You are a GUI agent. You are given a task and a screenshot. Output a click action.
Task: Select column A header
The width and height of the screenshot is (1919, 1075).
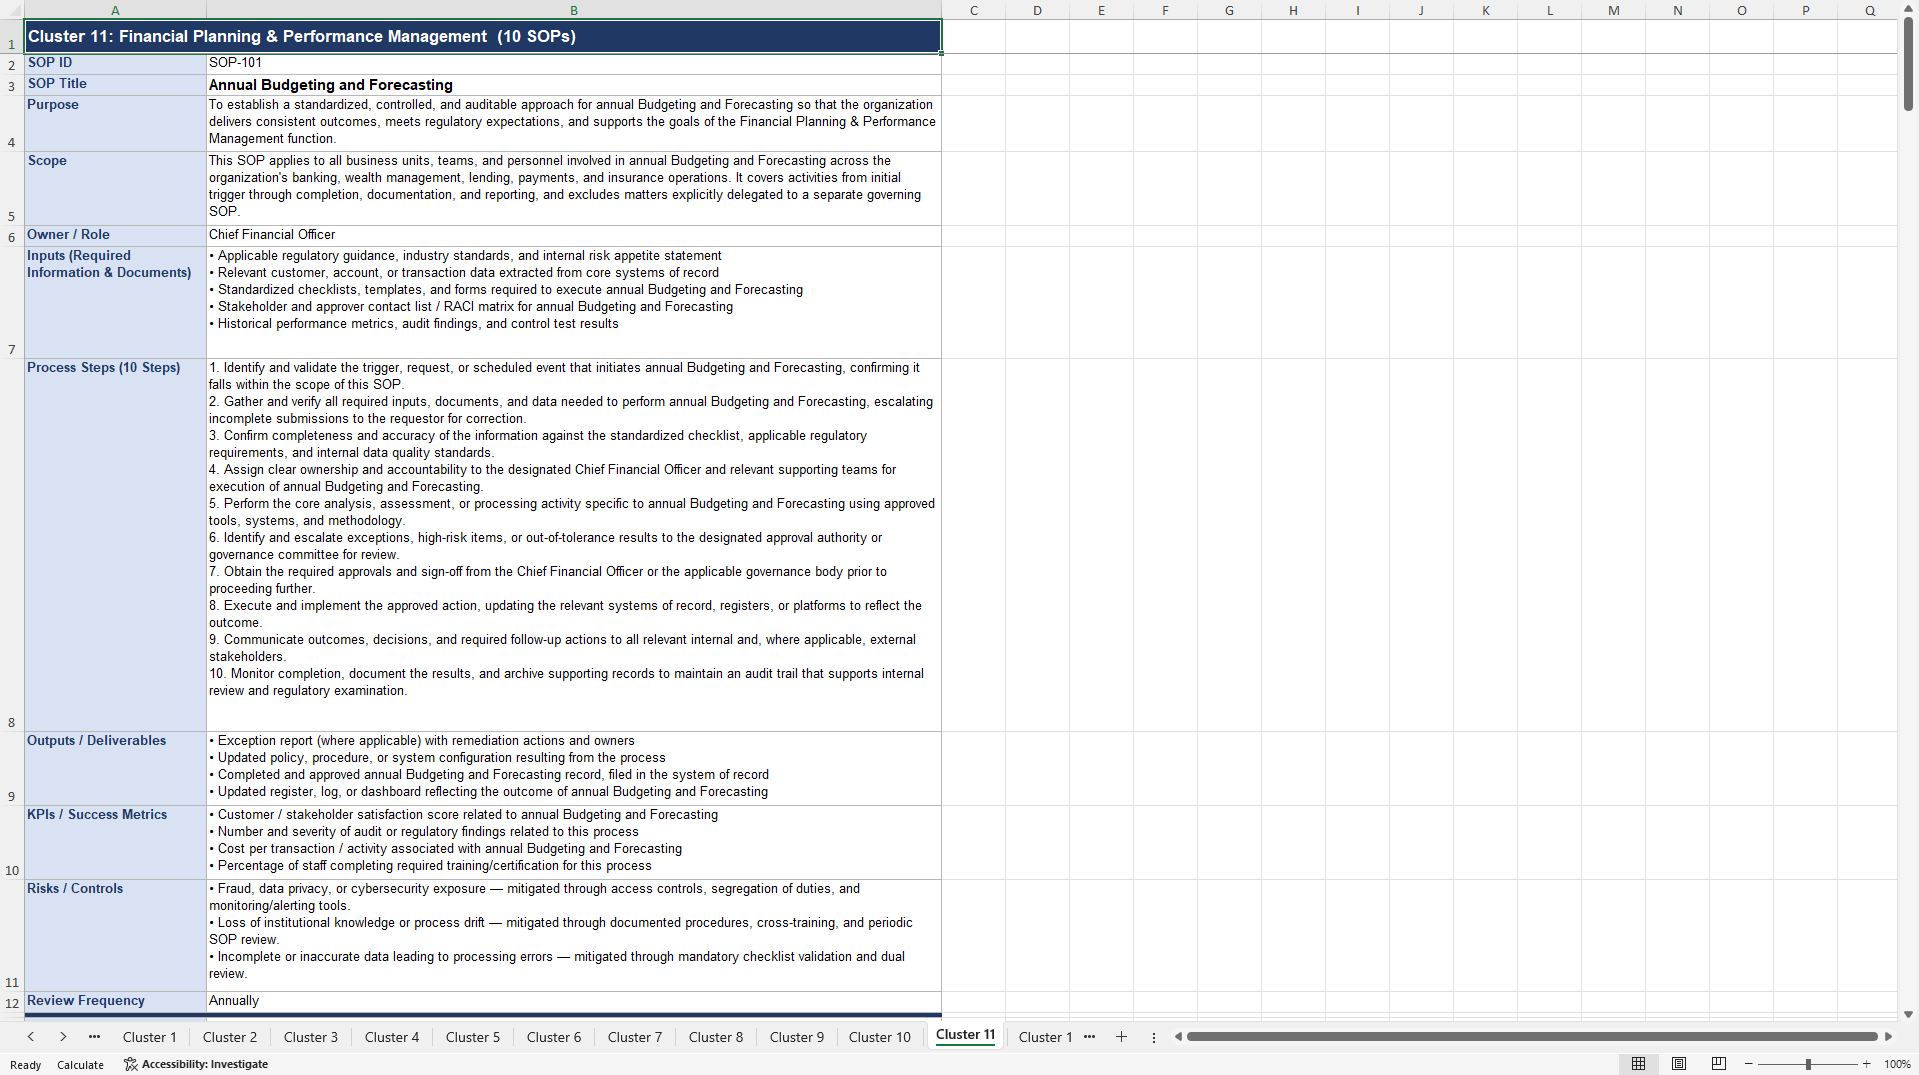(115, 10)
